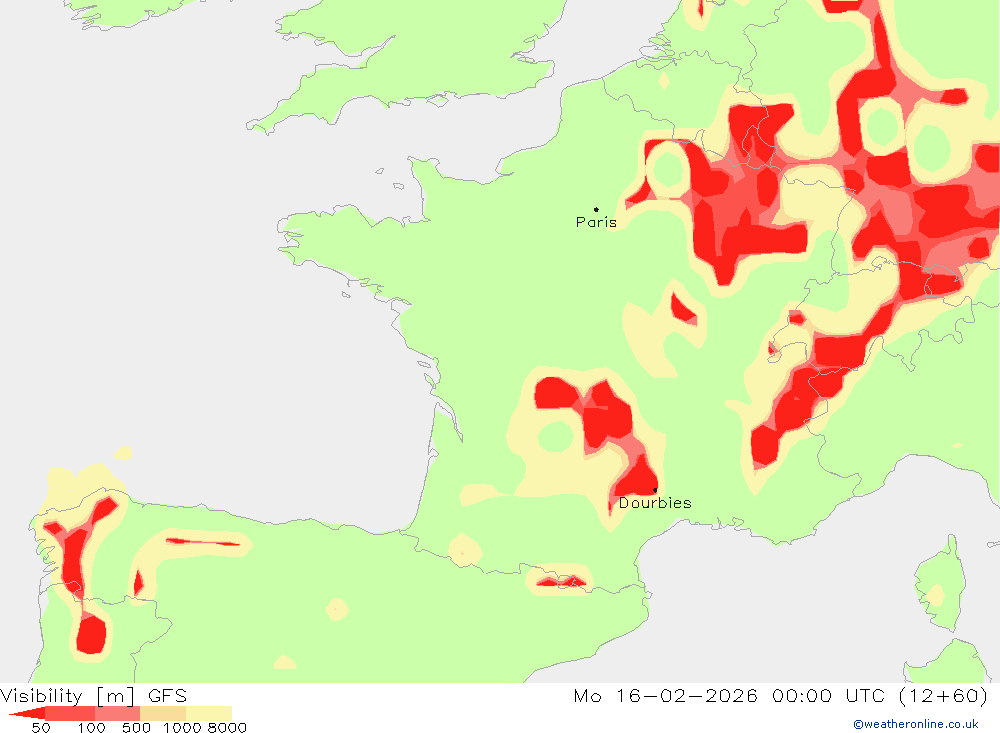This screenshot has height=733, width=1000.
Task: Click the 1000-8000 m pale yellow legend swatch
Action: coord(209,713)
